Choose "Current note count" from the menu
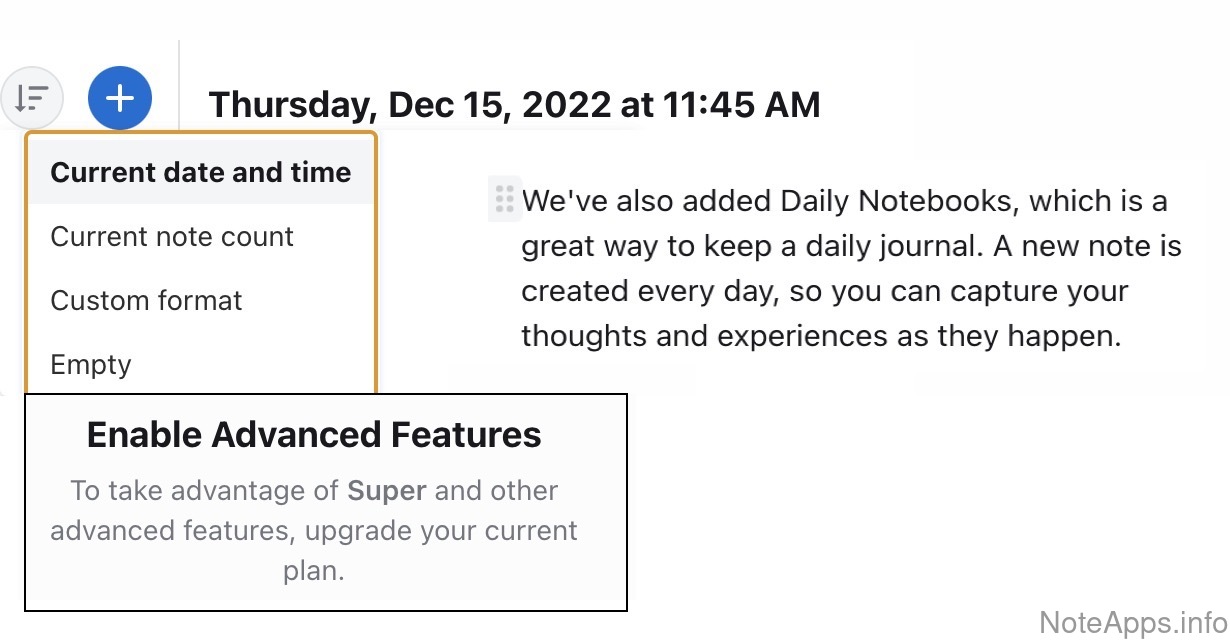Image resolution: width=1230 pixels, height=642 pixels. [172, 237]
